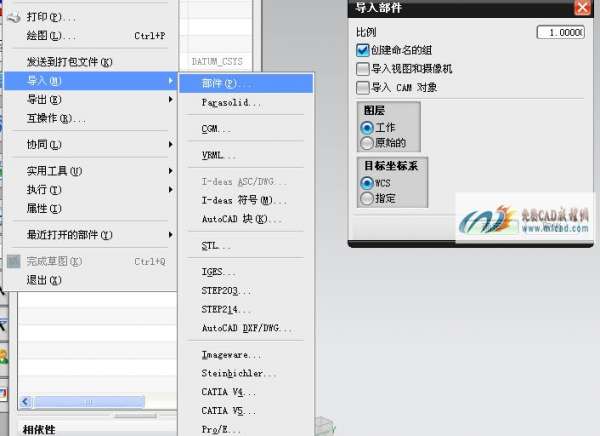This screenshot has width=600, height=436.
Task: Open the Plot (绘图) menu entry
Action: coord(90,36)
